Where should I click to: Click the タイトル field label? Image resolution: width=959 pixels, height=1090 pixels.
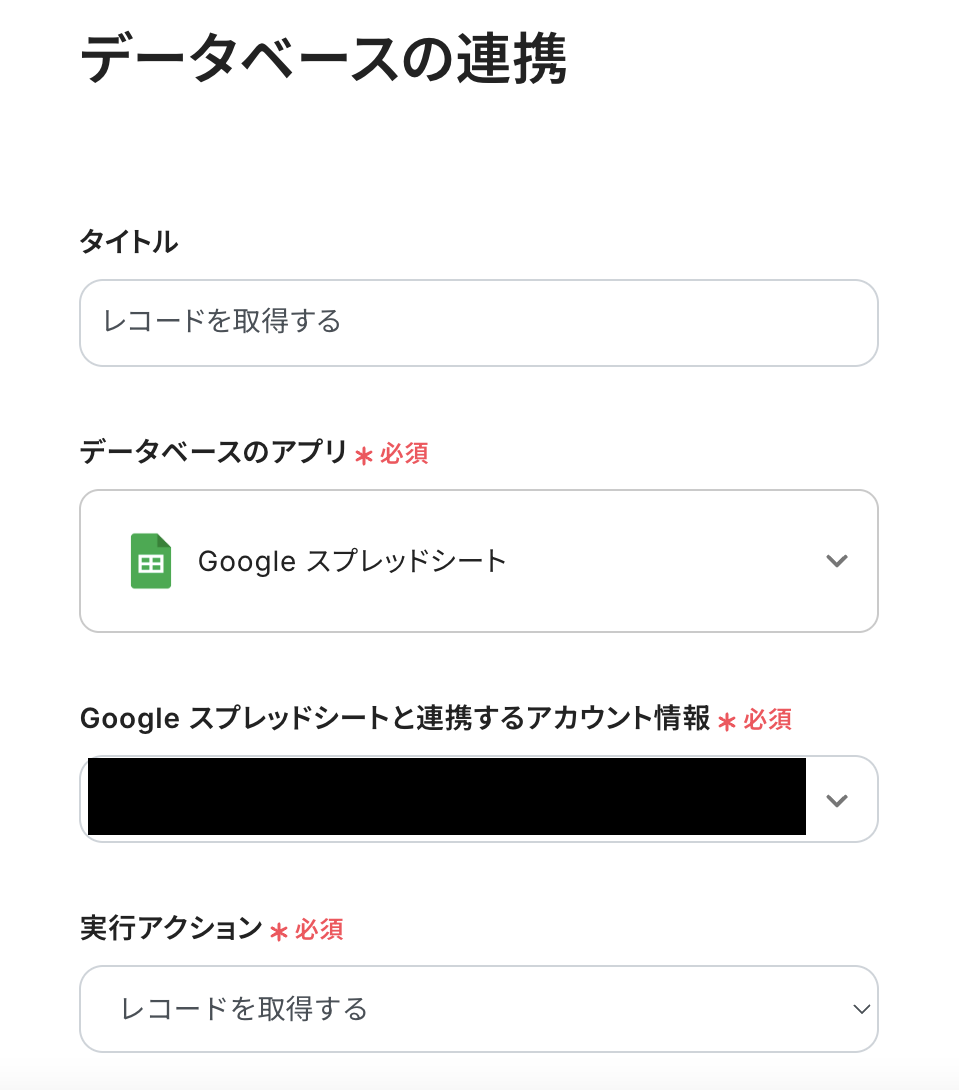coord(128,241)
